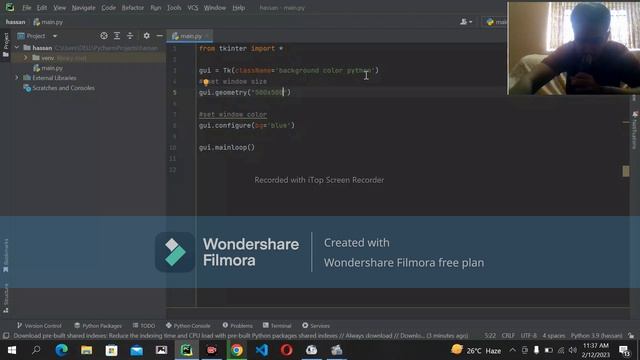Open Mail app from taskbar

[x=137, y=350]
